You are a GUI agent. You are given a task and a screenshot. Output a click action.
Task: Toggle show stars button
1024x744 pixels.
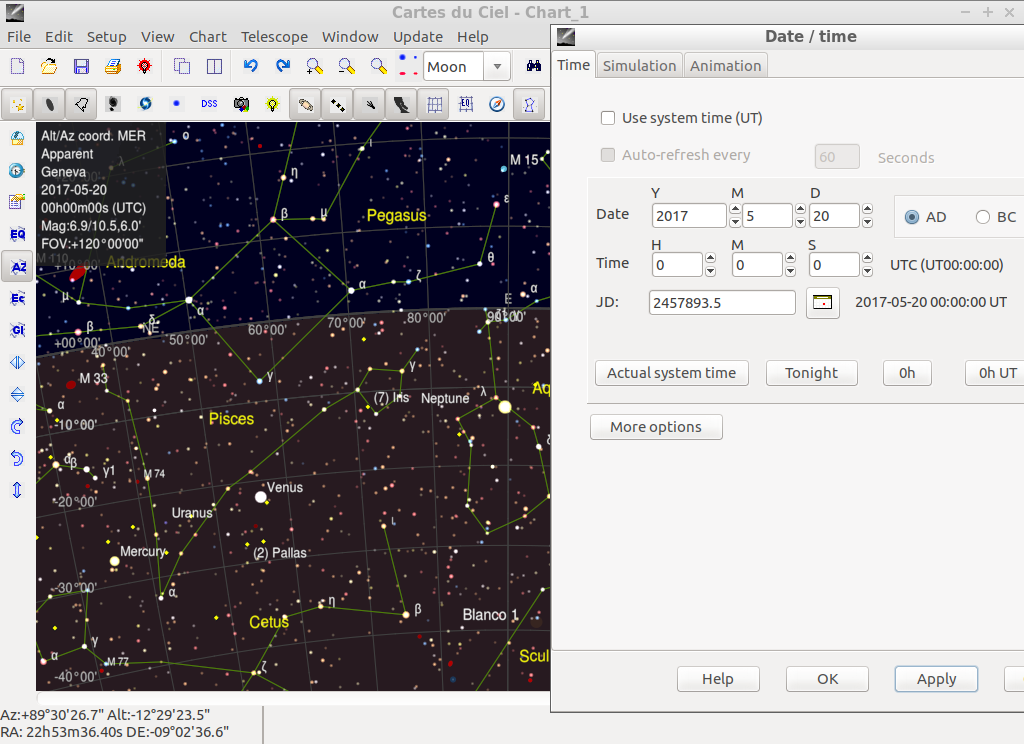18,105
